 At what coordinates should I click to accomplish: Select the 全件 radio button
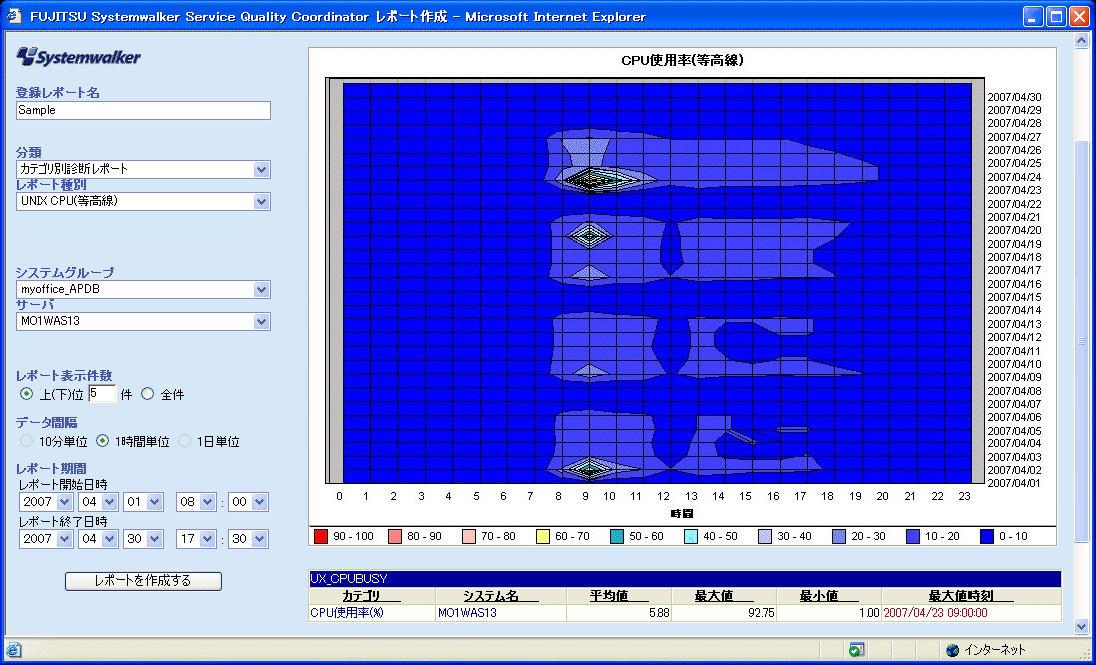[147, 394]
